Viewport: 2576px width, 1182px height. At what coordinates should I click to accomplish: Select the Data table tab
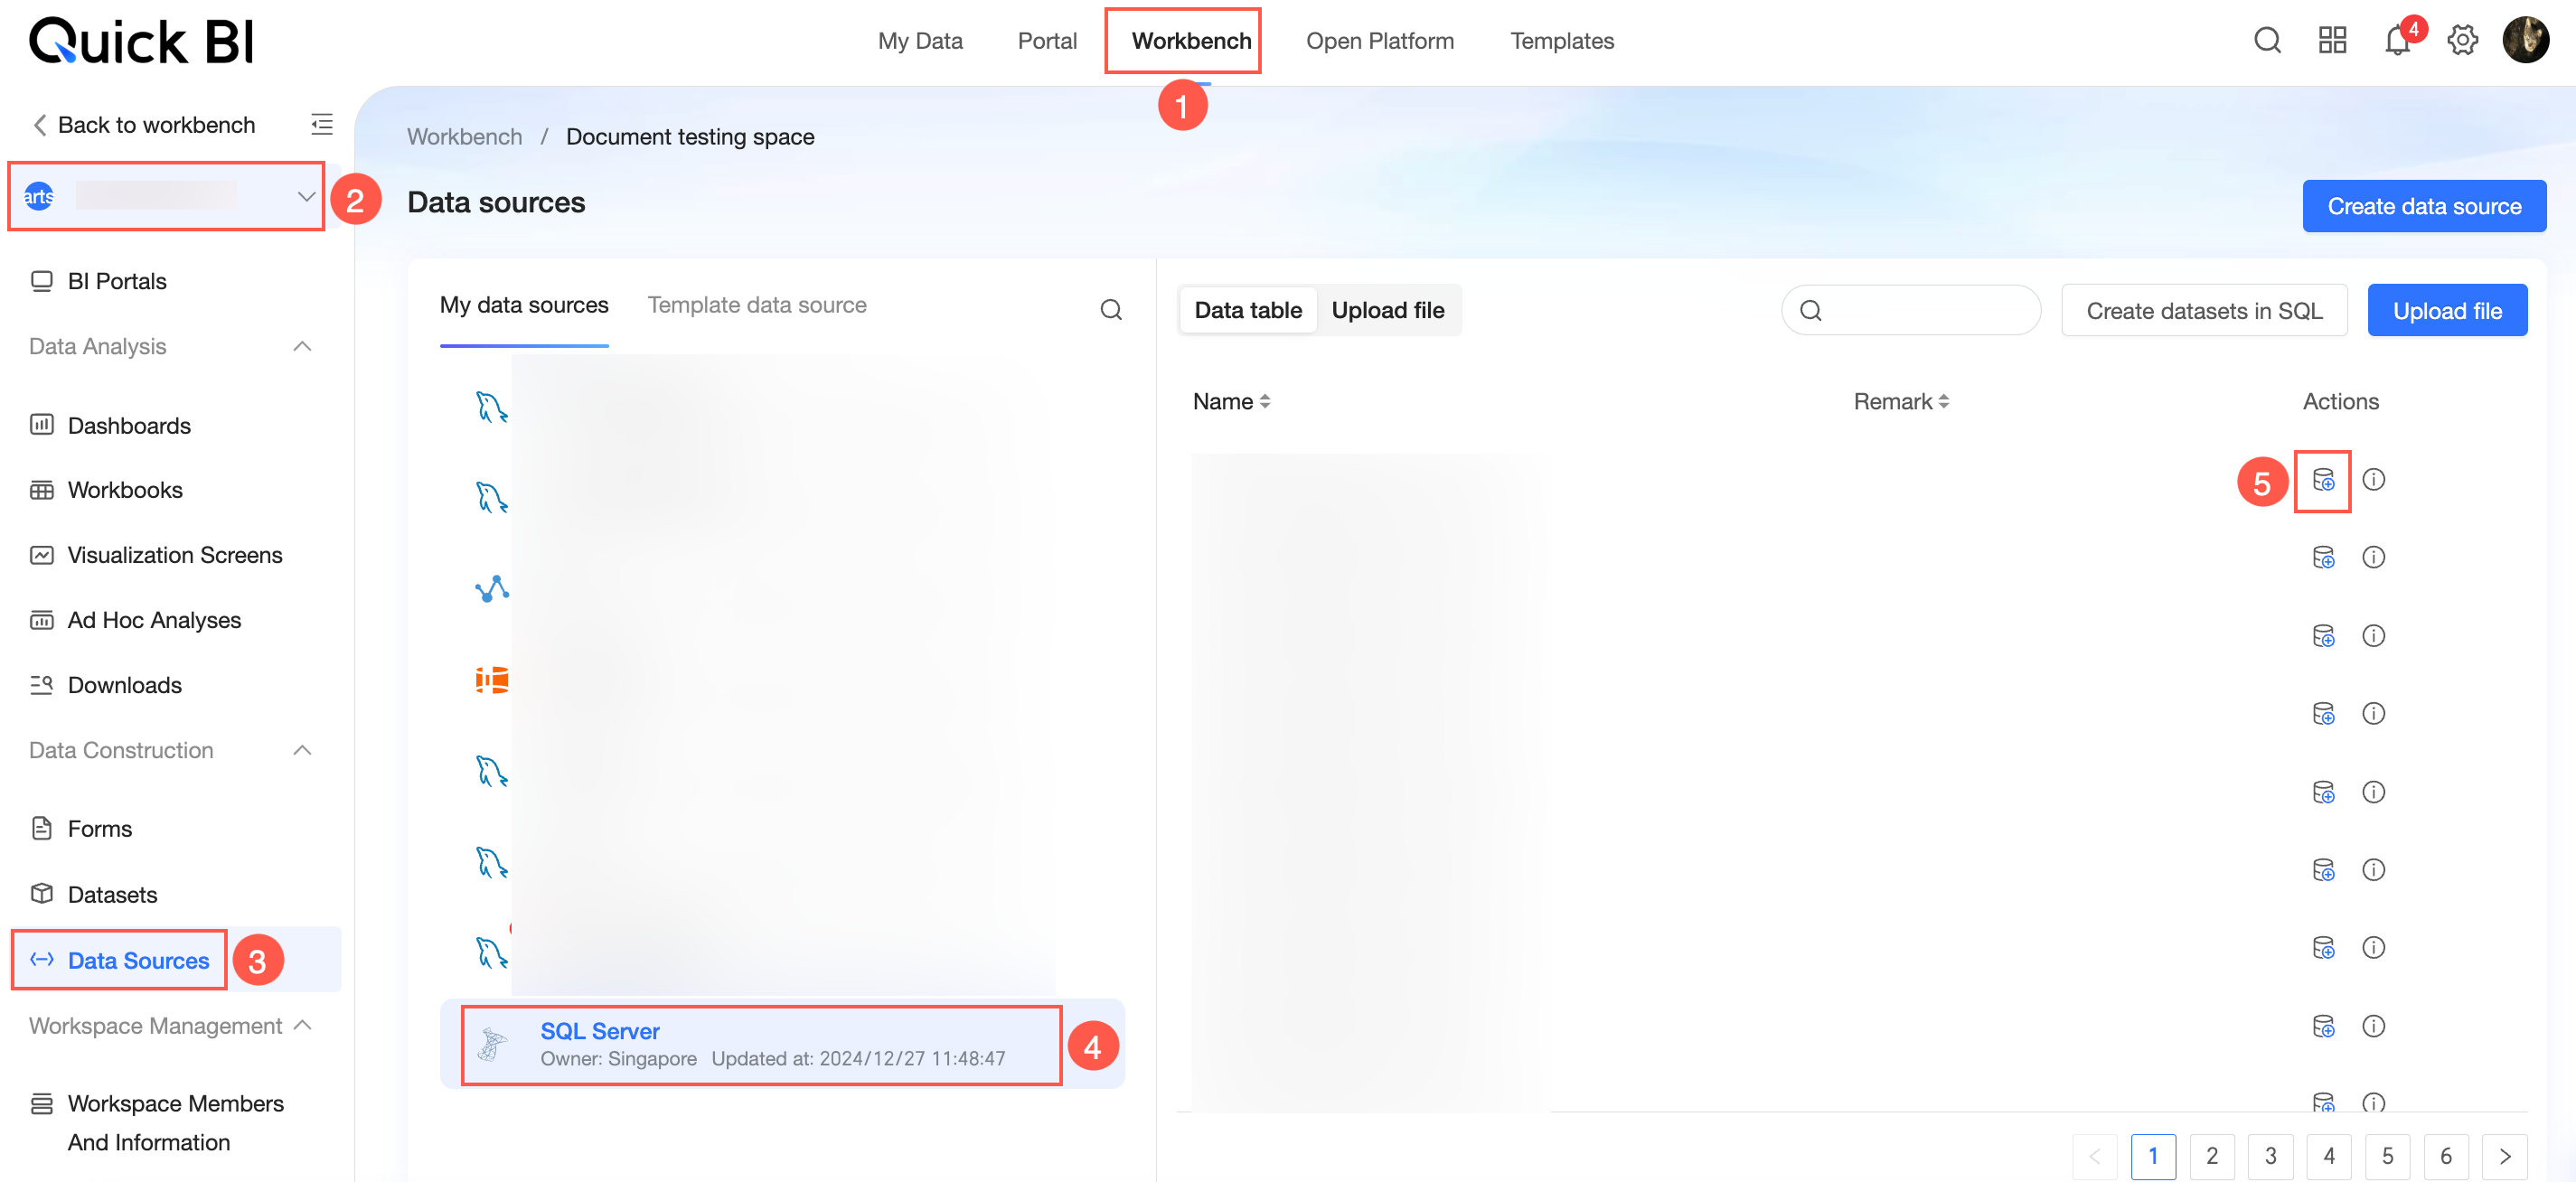coord(1248,310)
